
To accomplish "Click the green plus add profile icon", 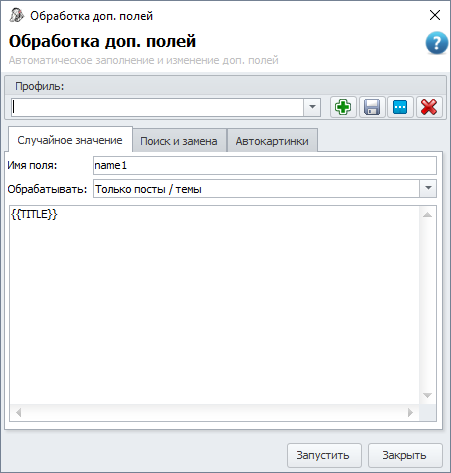I will click(x=343, y=107).
